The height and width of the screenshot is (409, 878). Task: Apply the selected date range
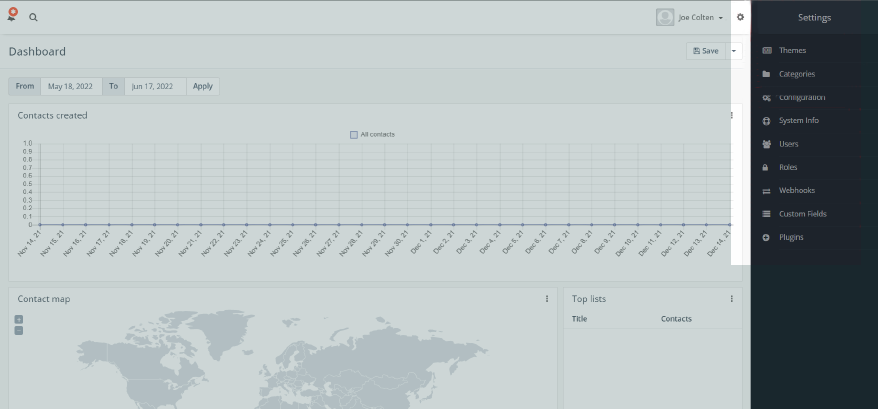point(203,86)
